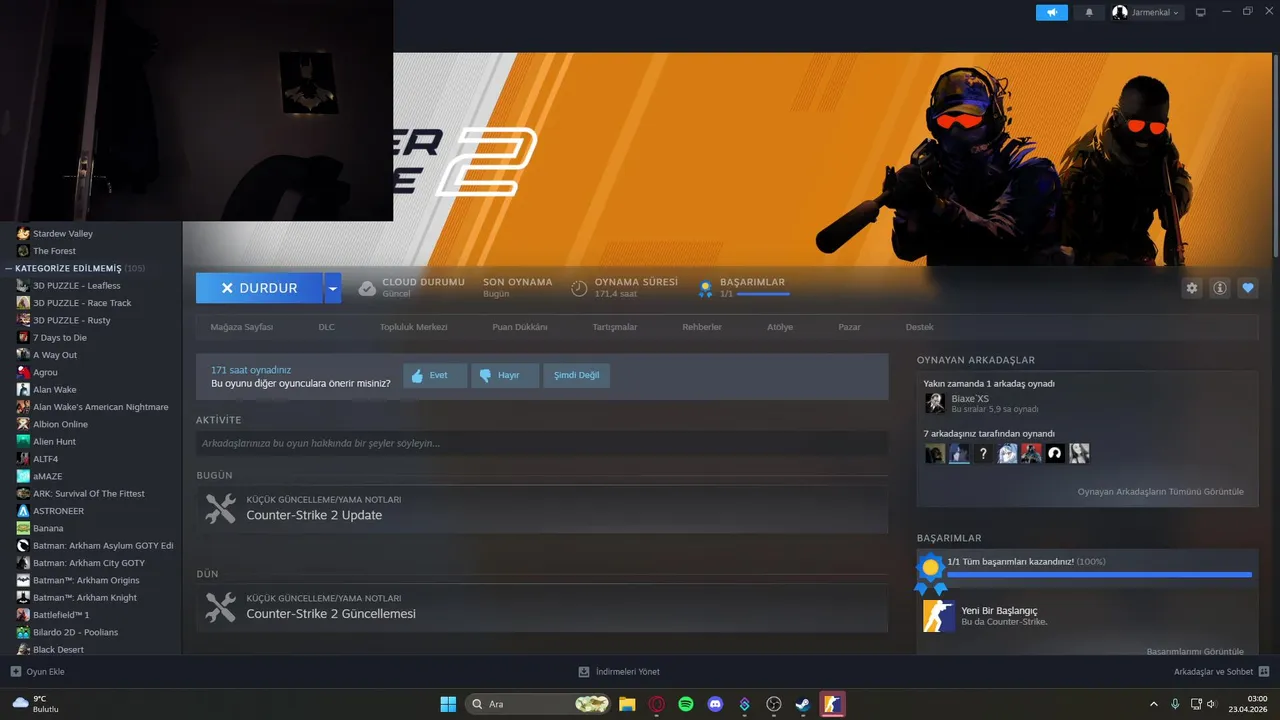Open the Tartışmalar tab
This screenshot has height=720, width=1280.
615,327
